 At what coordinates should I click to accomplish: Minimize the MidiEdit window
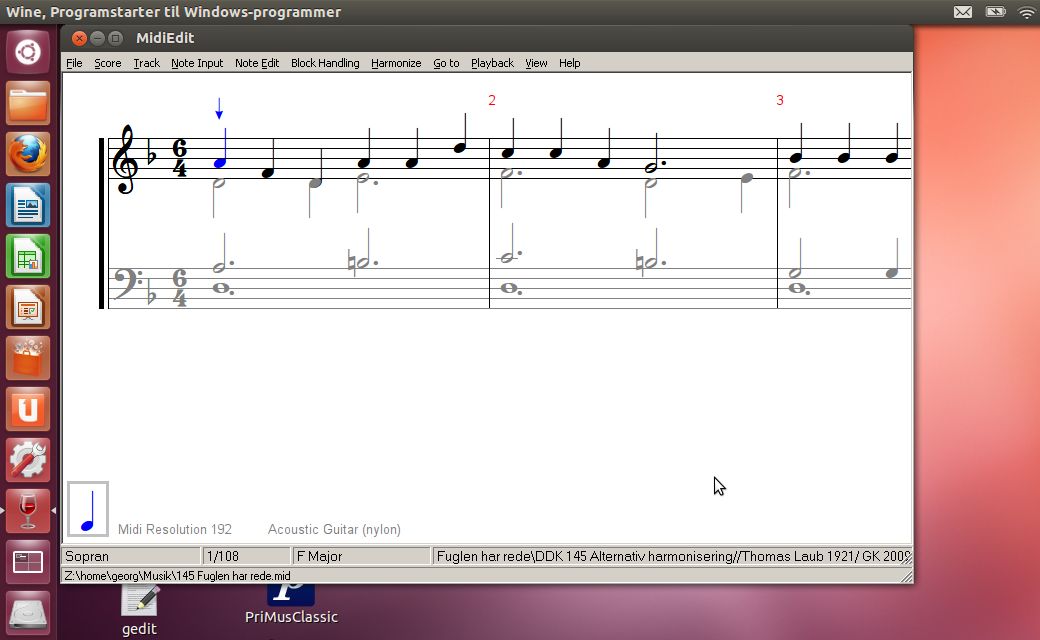pyautogui.click(x=97, y=38)
